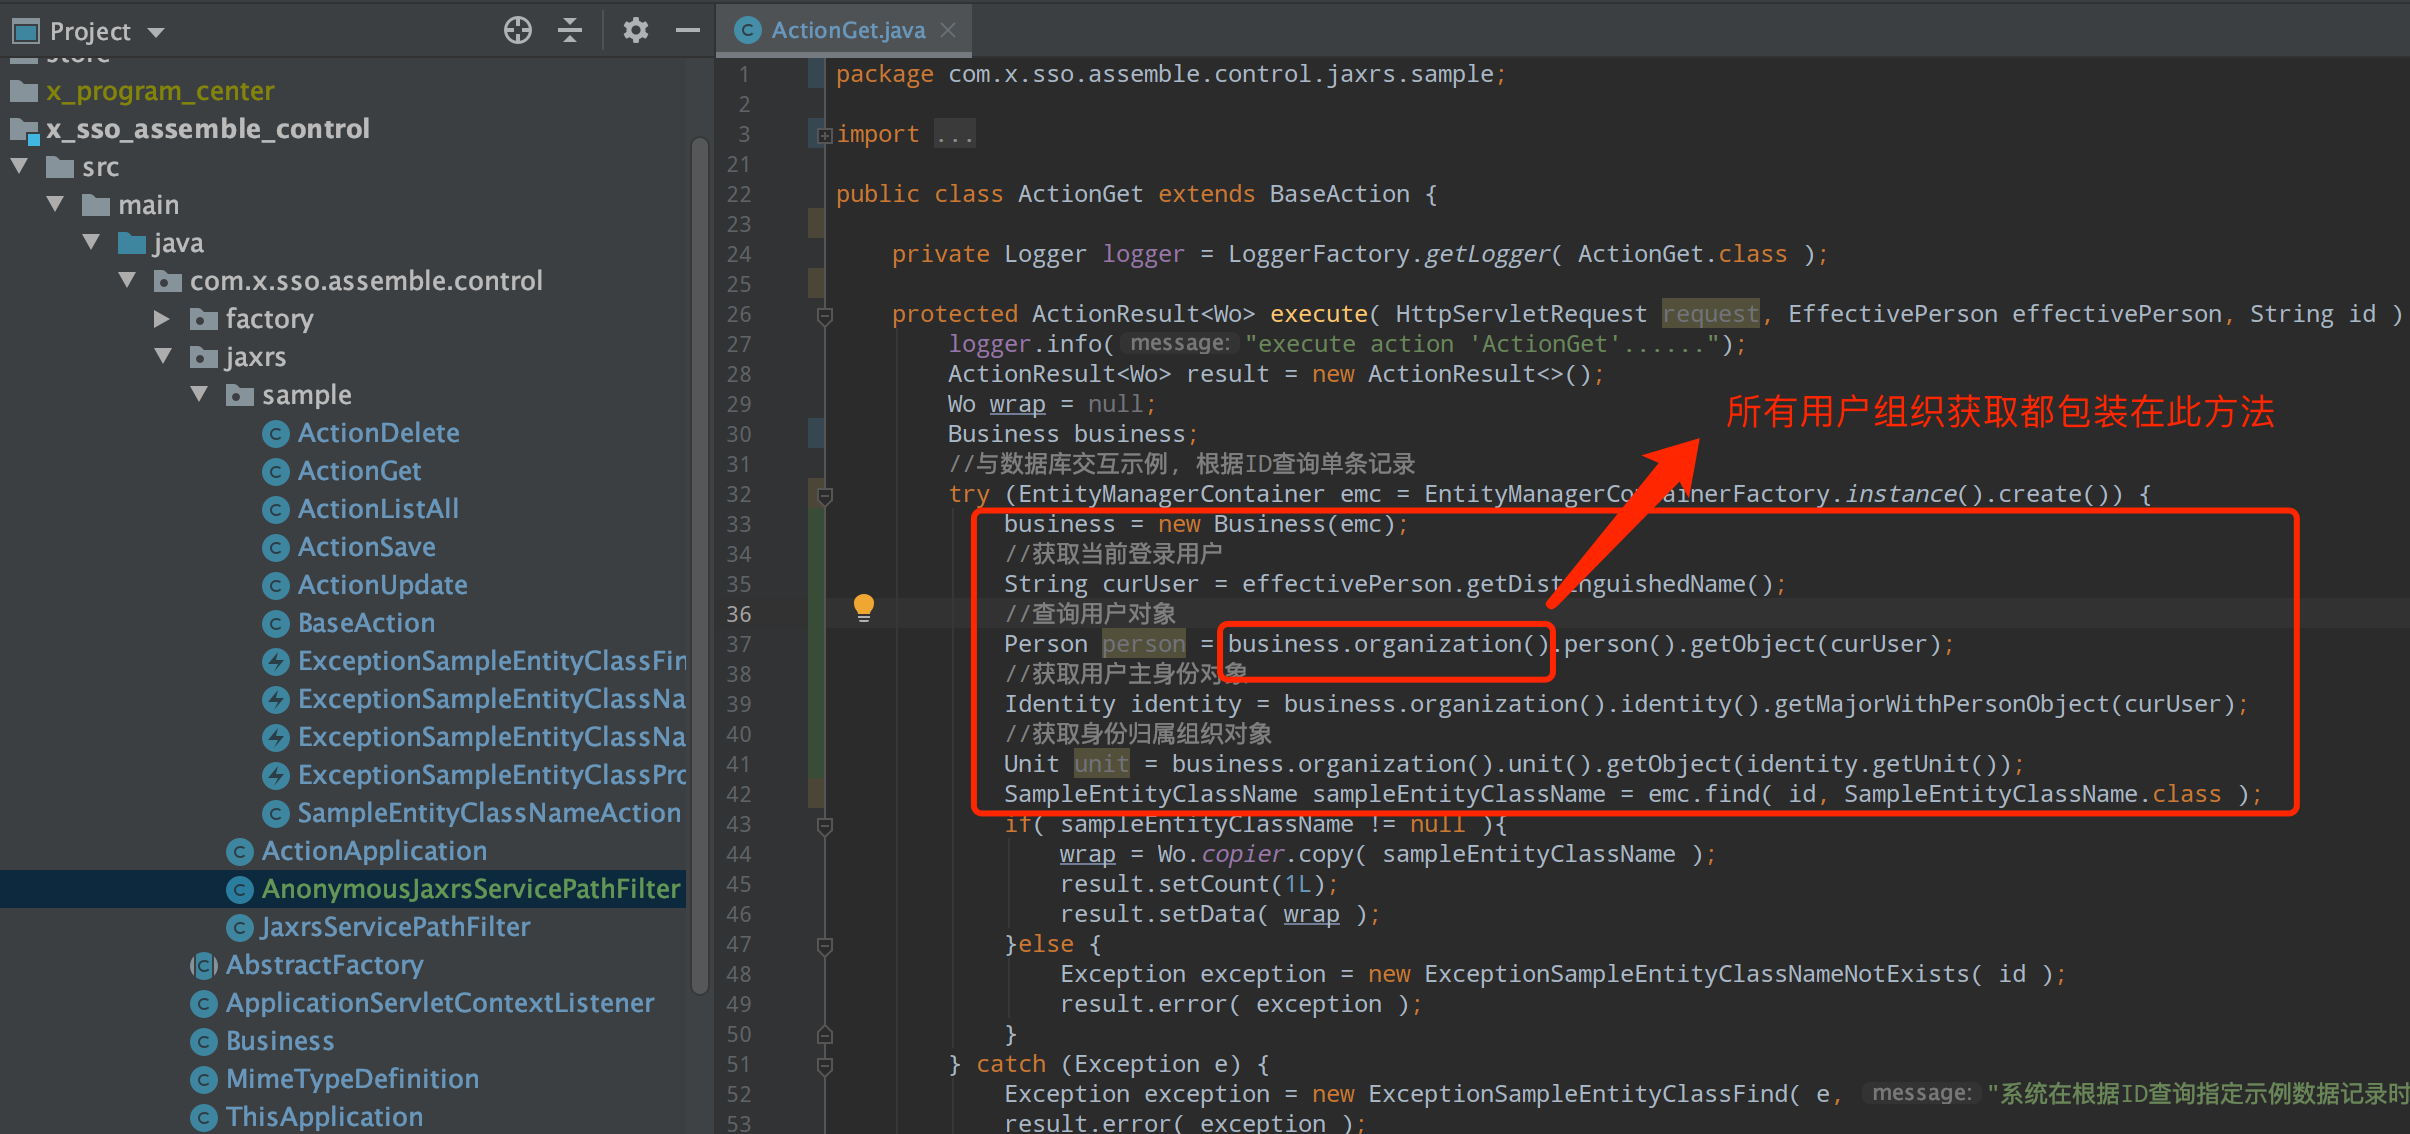Click 'unit' variable on line 41

[1101, 764]
